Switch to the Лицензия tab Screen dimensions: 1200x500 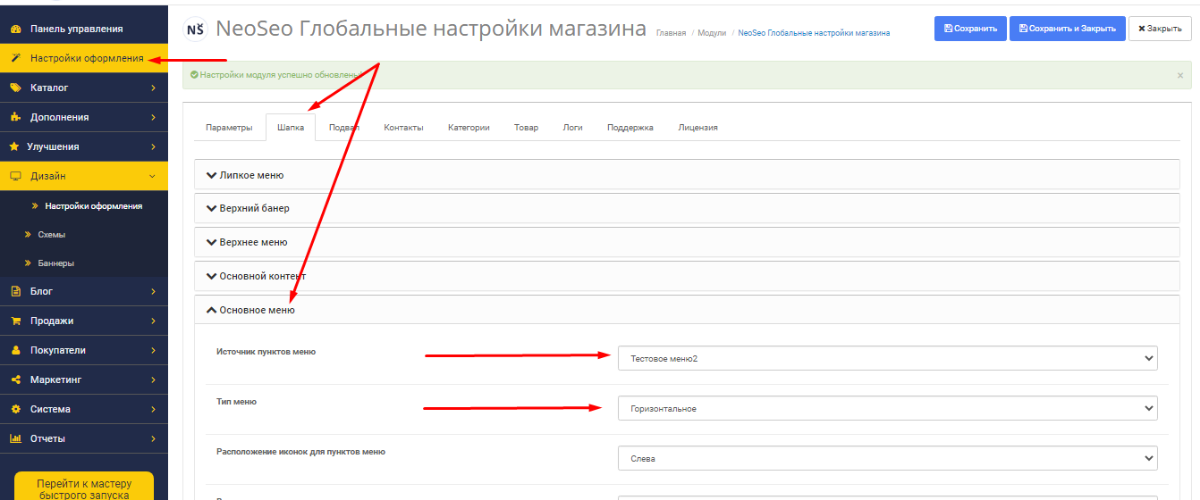[697, 127]
